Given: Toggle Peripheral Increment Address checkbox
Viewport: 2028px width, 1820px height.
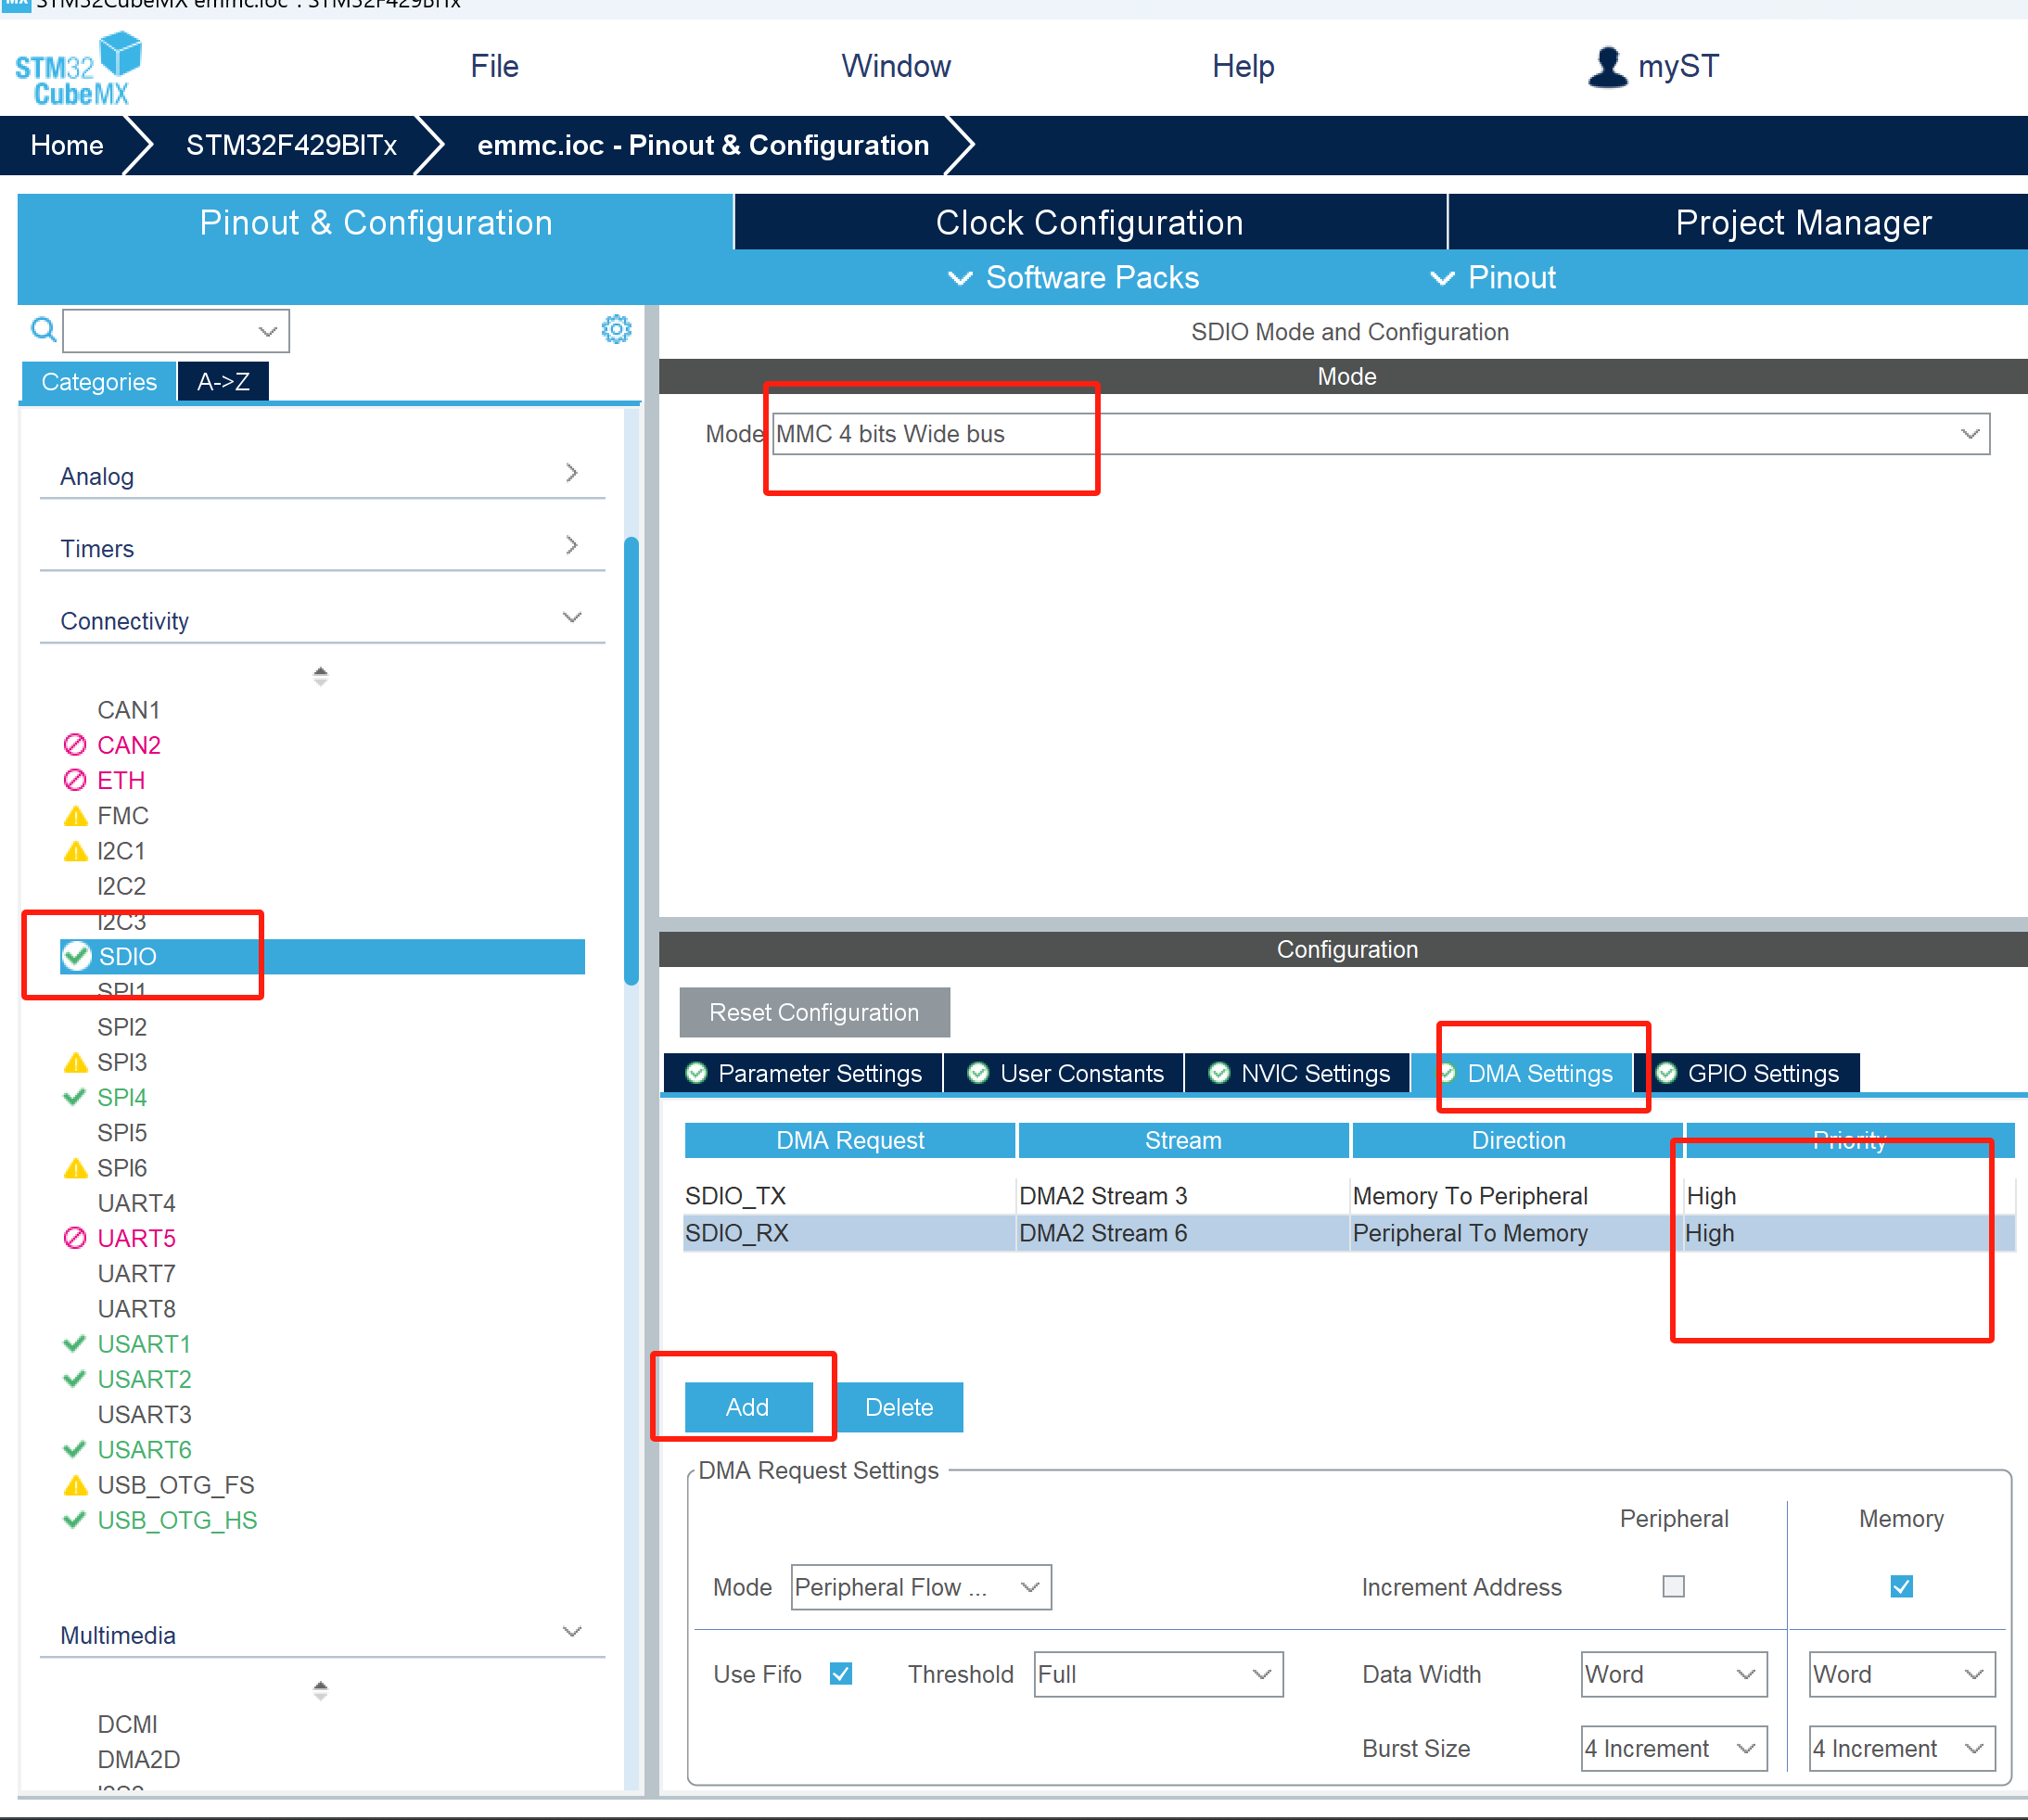Looking at the screenshot, I should point(1673,1586).
